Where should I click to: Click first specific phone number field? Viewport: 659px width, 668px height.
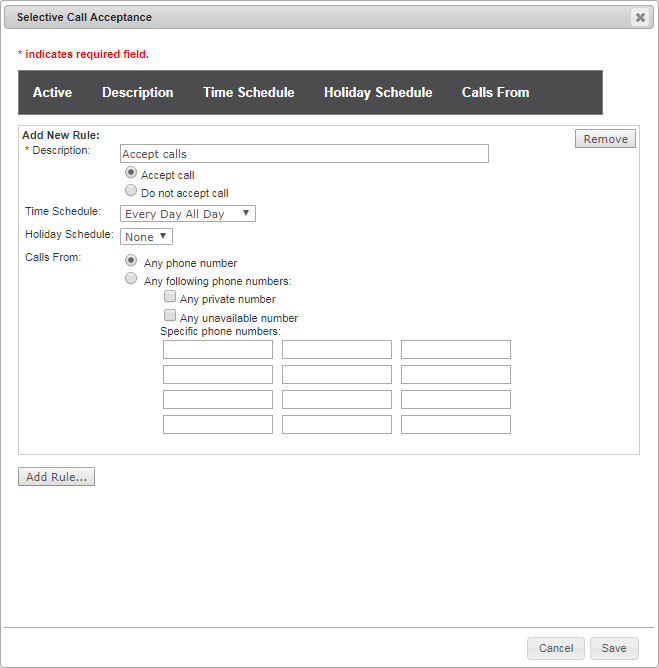(218, 350)
